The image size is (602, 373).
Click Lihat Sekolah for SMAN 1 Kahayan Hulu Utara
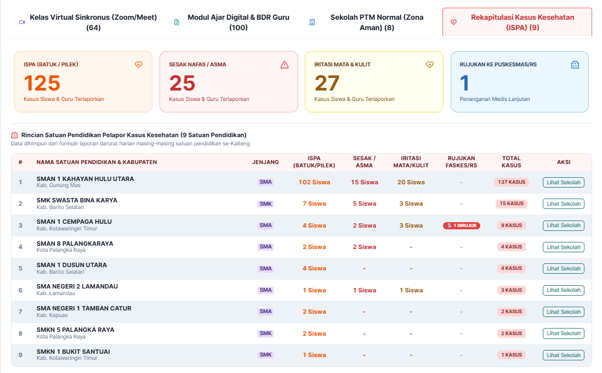pos(563,182)
